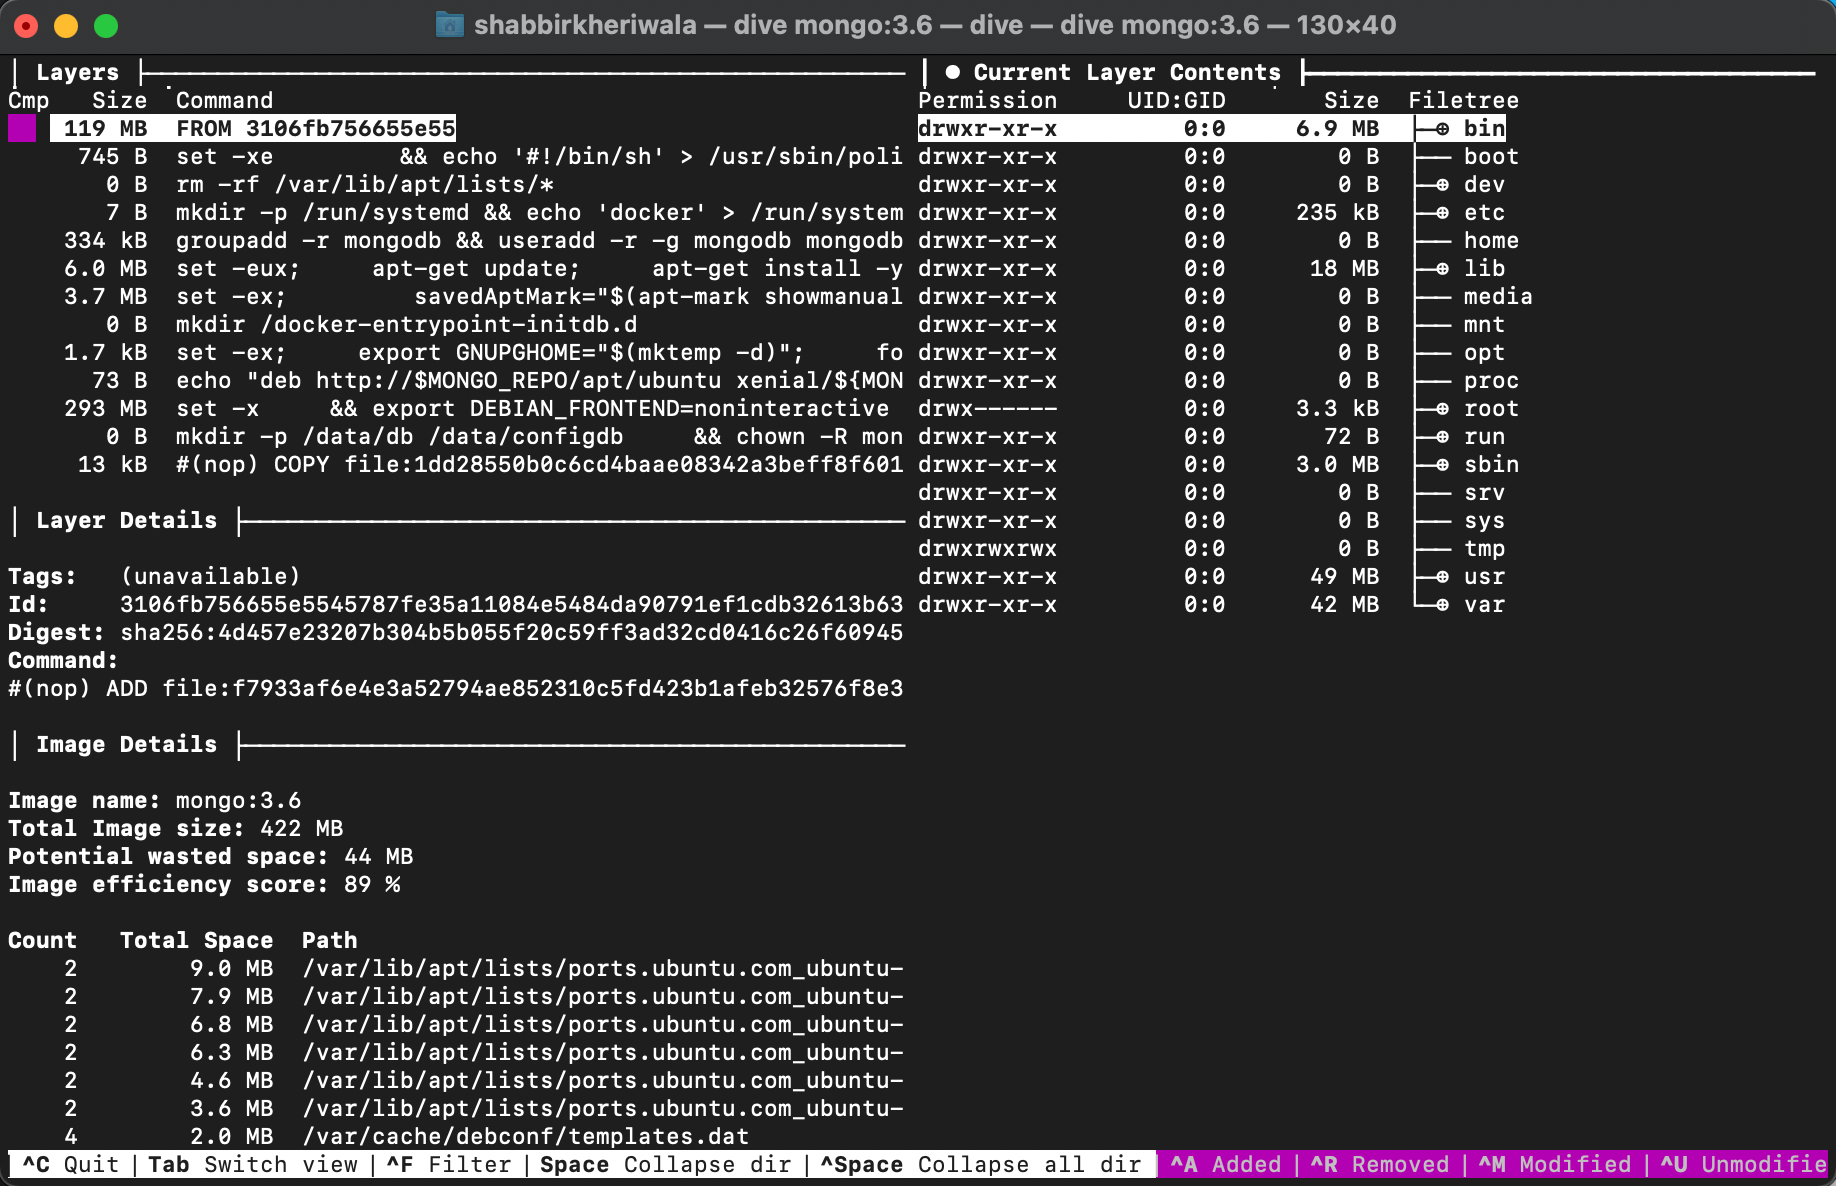Viewport: 1836px width, 1186px height.
Task: Expand the bin directory tree node
Action: click(1442, 129)
